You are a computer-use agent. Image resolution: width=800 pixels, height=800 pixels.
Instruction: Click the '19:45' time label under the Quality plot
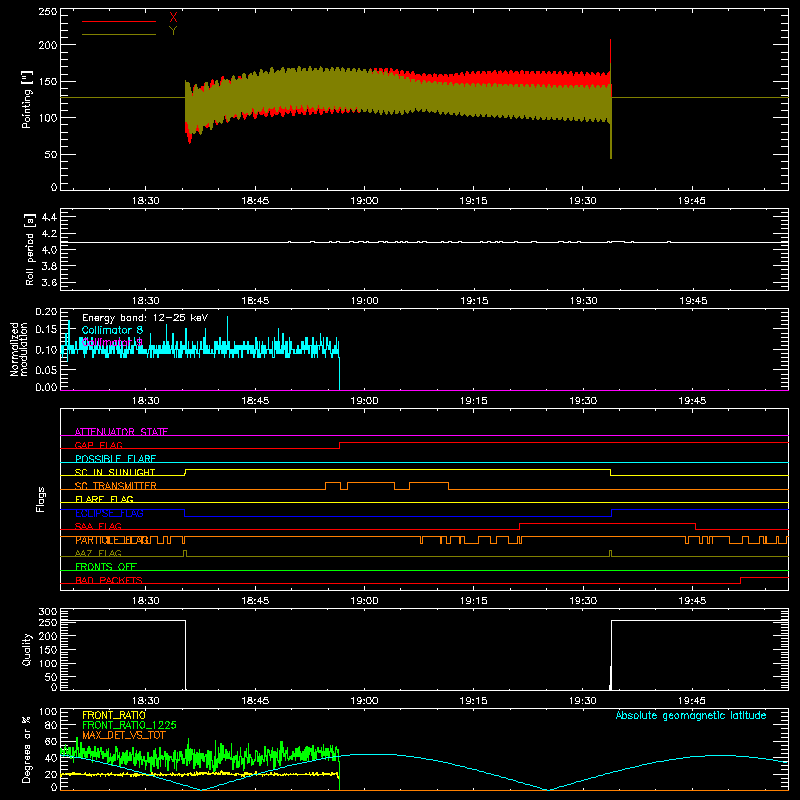[692, 701]
